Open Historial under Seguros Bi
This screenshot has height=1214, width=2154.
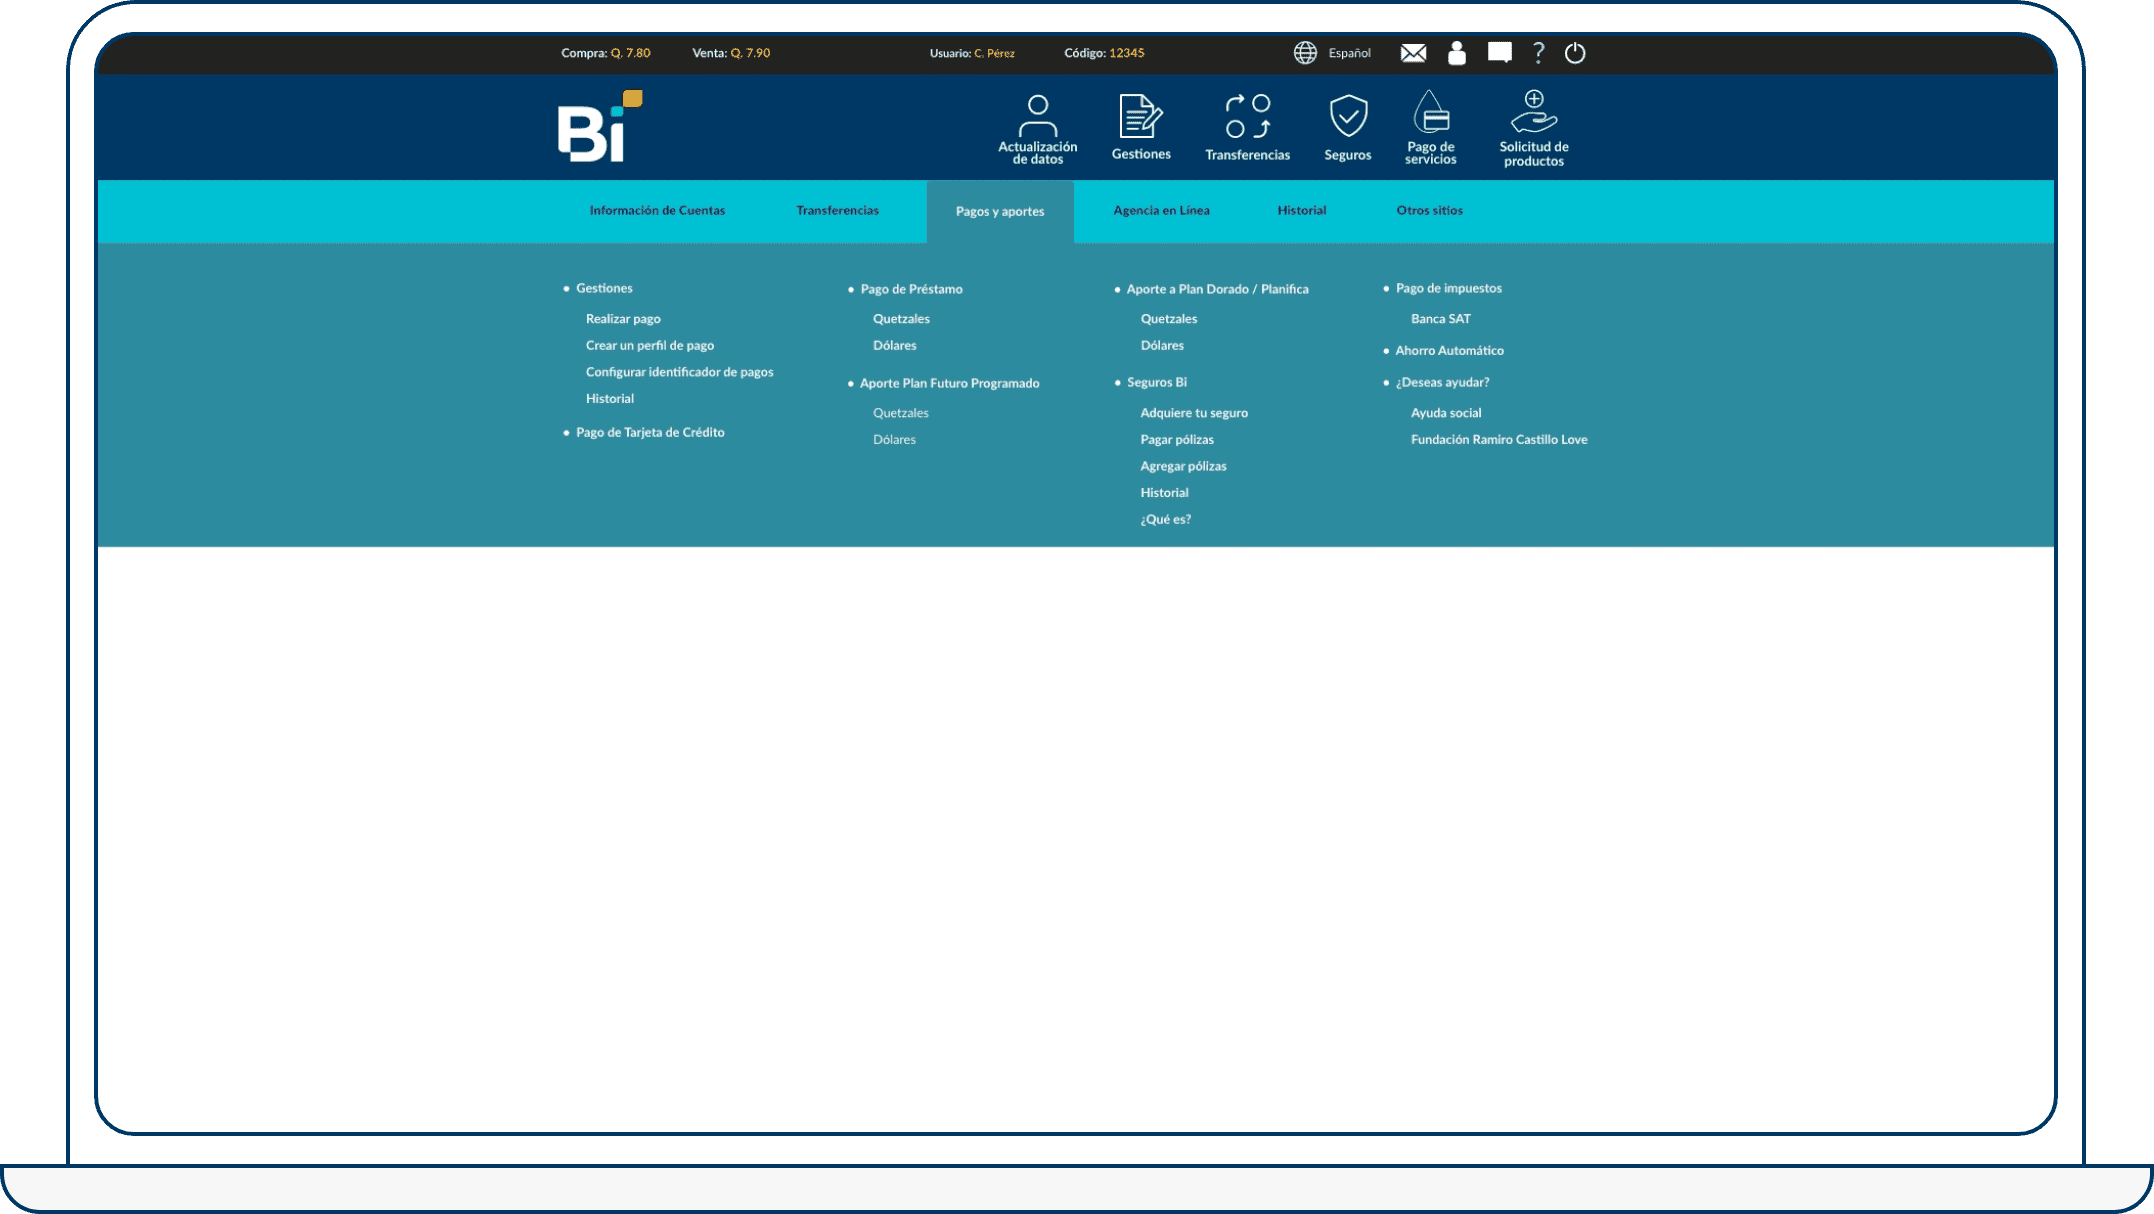point(1164,493)
